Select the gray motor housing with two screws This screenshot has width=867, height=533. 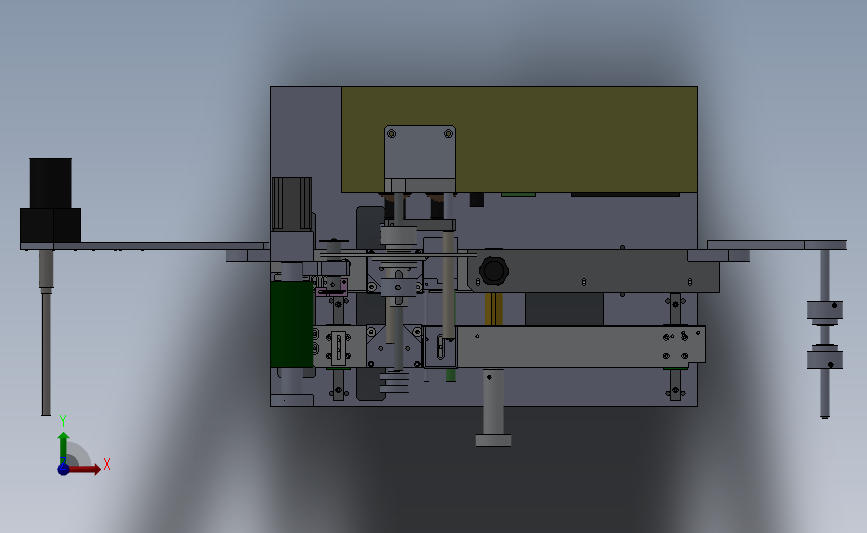420,159
